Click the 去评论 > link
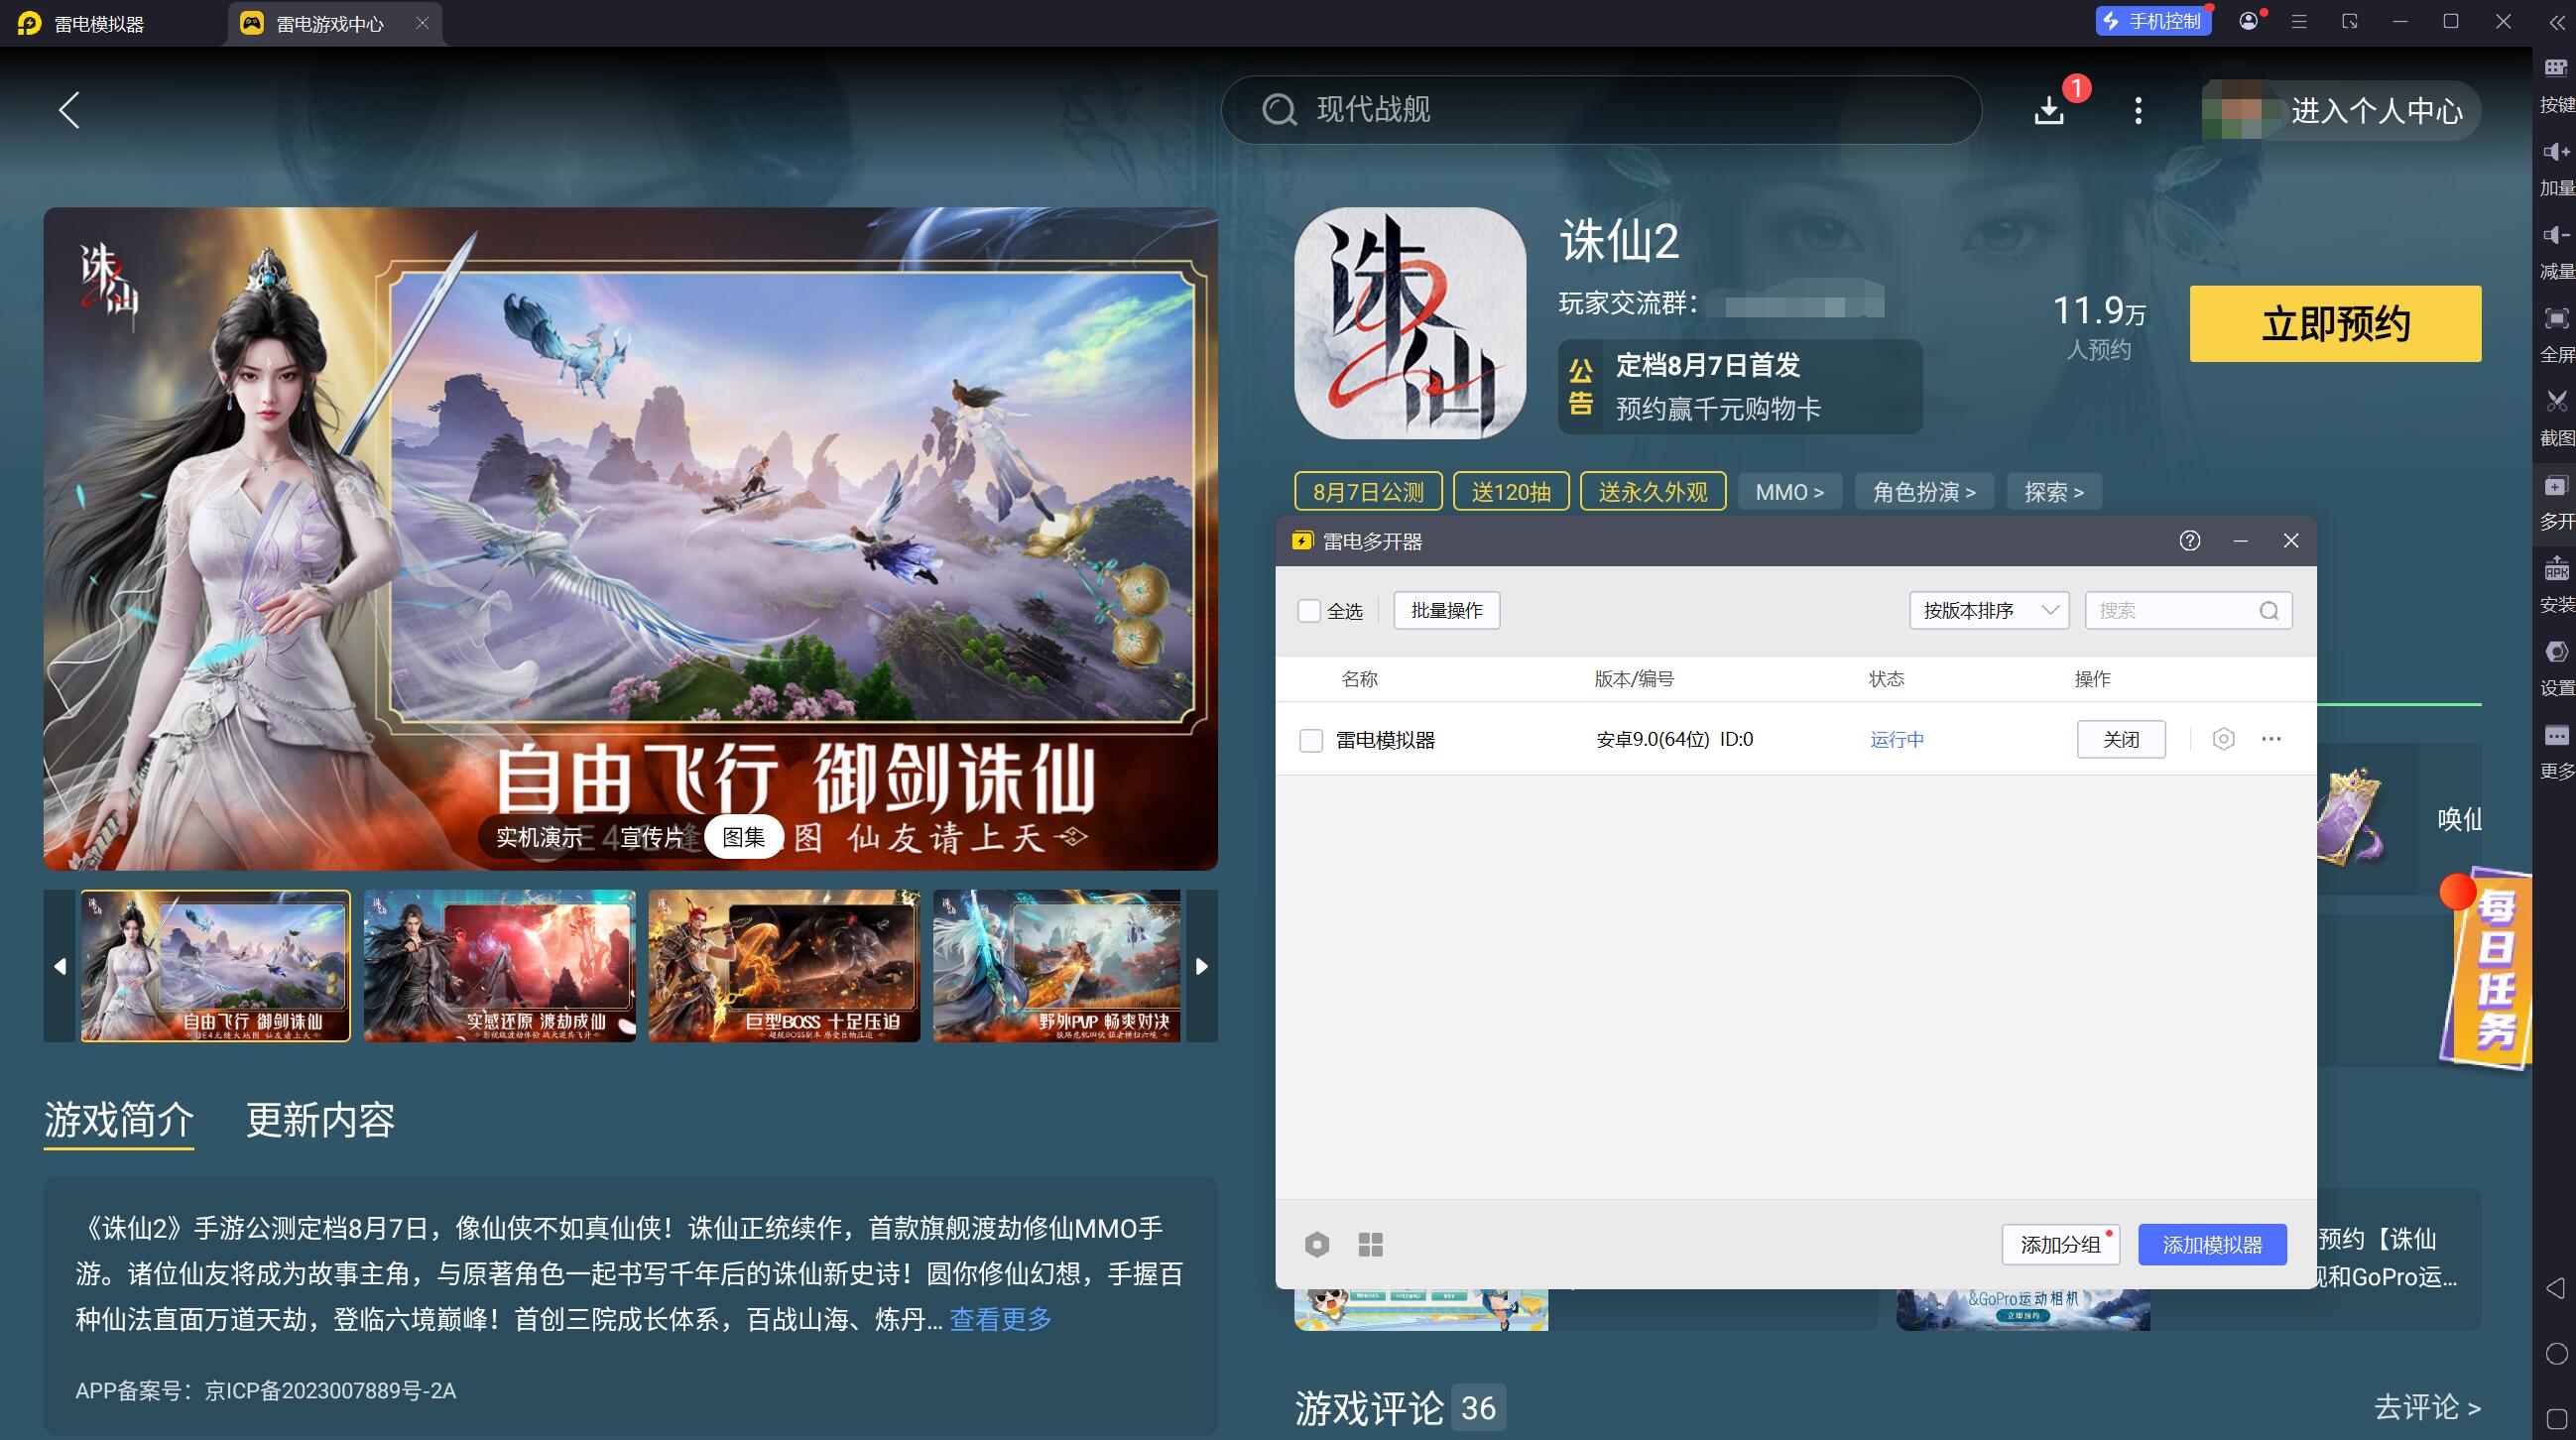 (2427, 1408)
